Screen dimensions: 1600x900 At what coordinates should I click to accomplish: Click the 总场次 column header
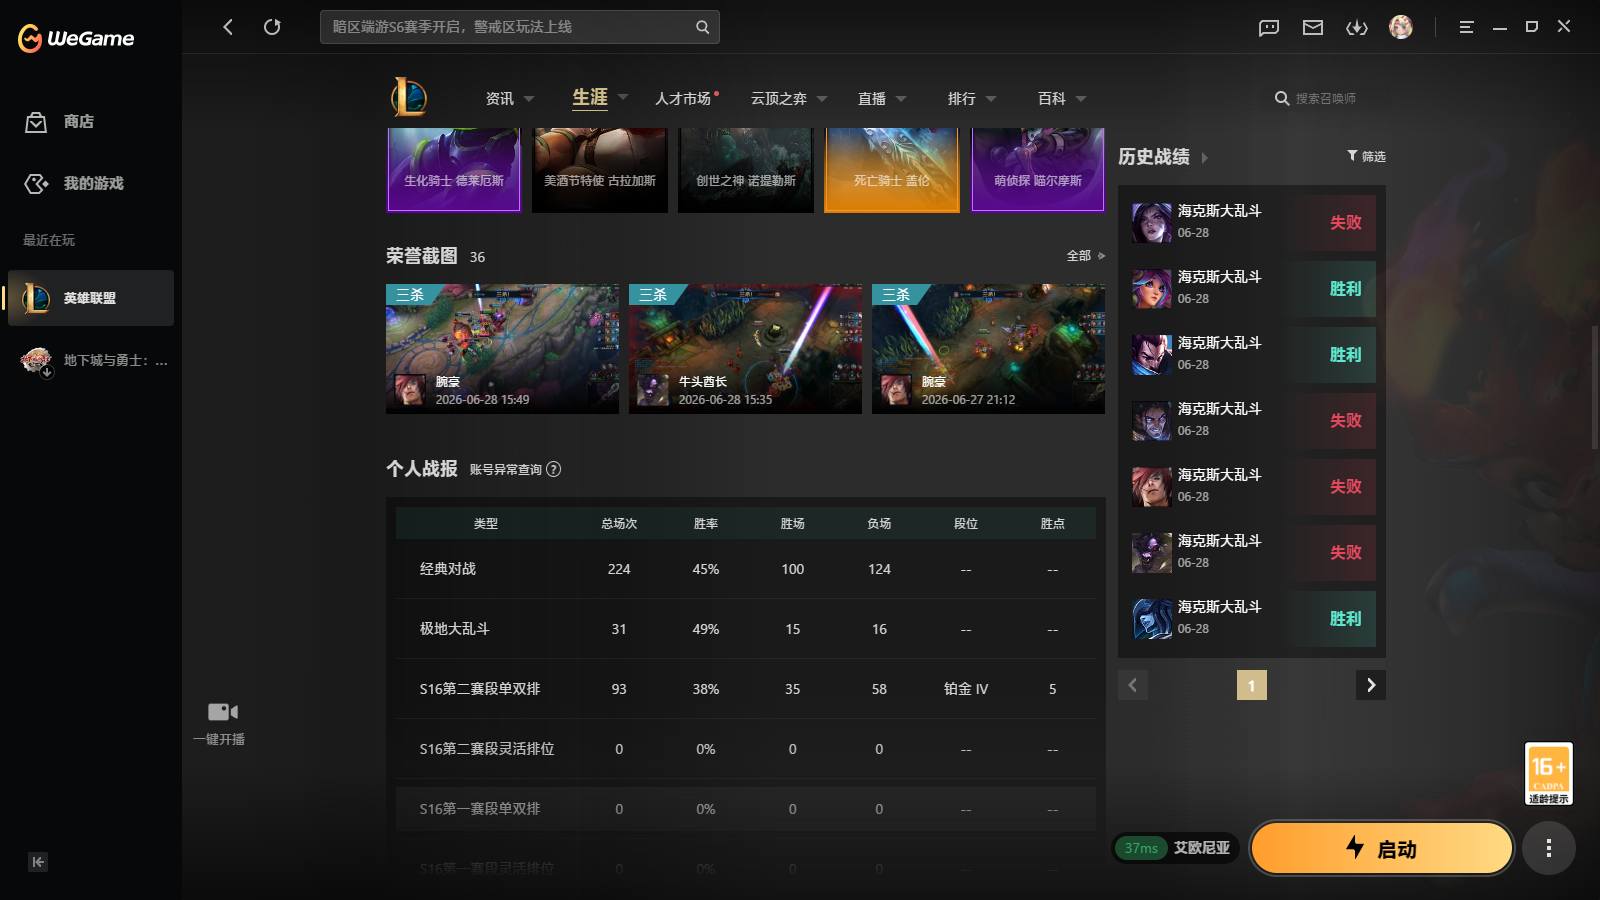point(619,524)
